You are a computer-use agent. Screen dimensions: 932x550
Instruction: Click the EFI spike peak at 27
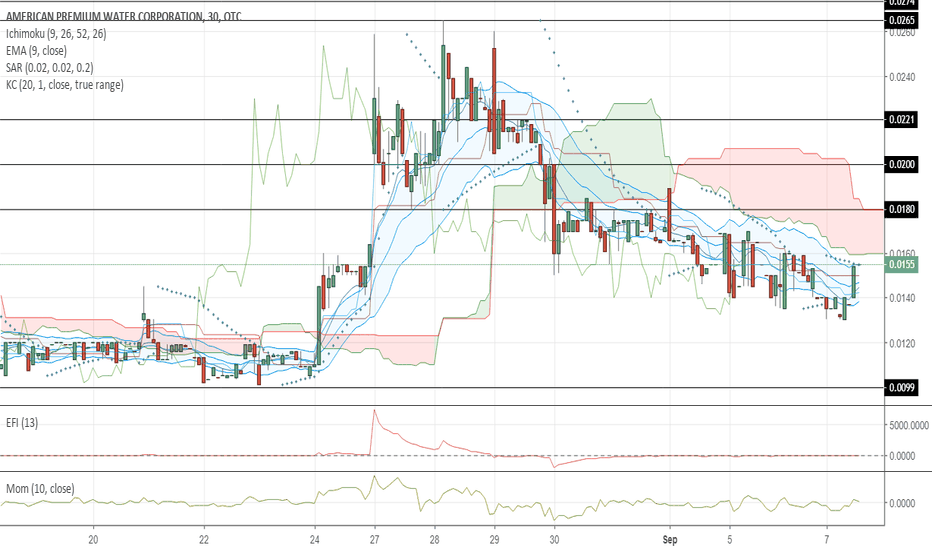tap(374, 410)
